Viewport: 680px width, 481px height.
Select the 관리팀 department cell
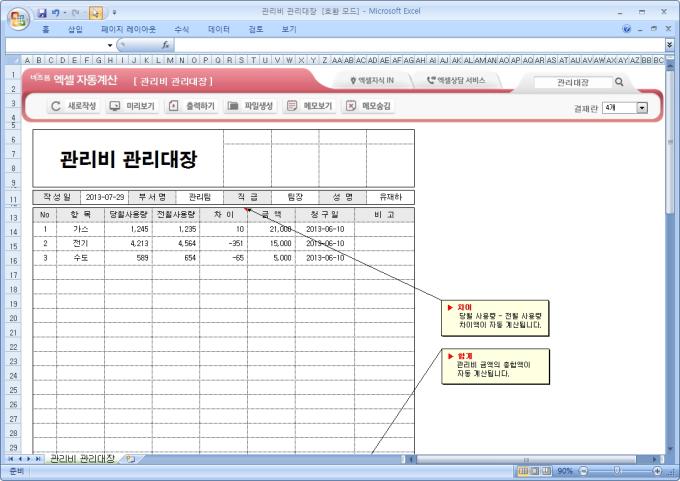pyautogui.click(x=199, y=197)
